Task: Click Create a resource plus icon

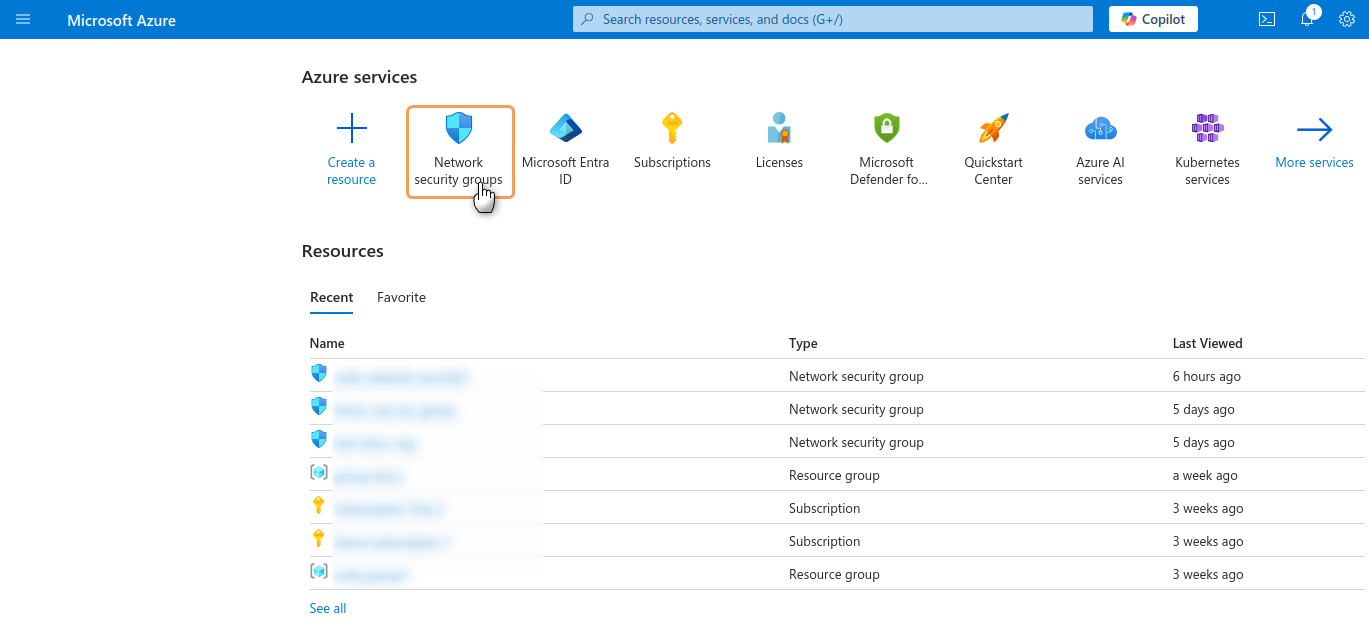Action: pyautogui.click(x=351, y=129)
